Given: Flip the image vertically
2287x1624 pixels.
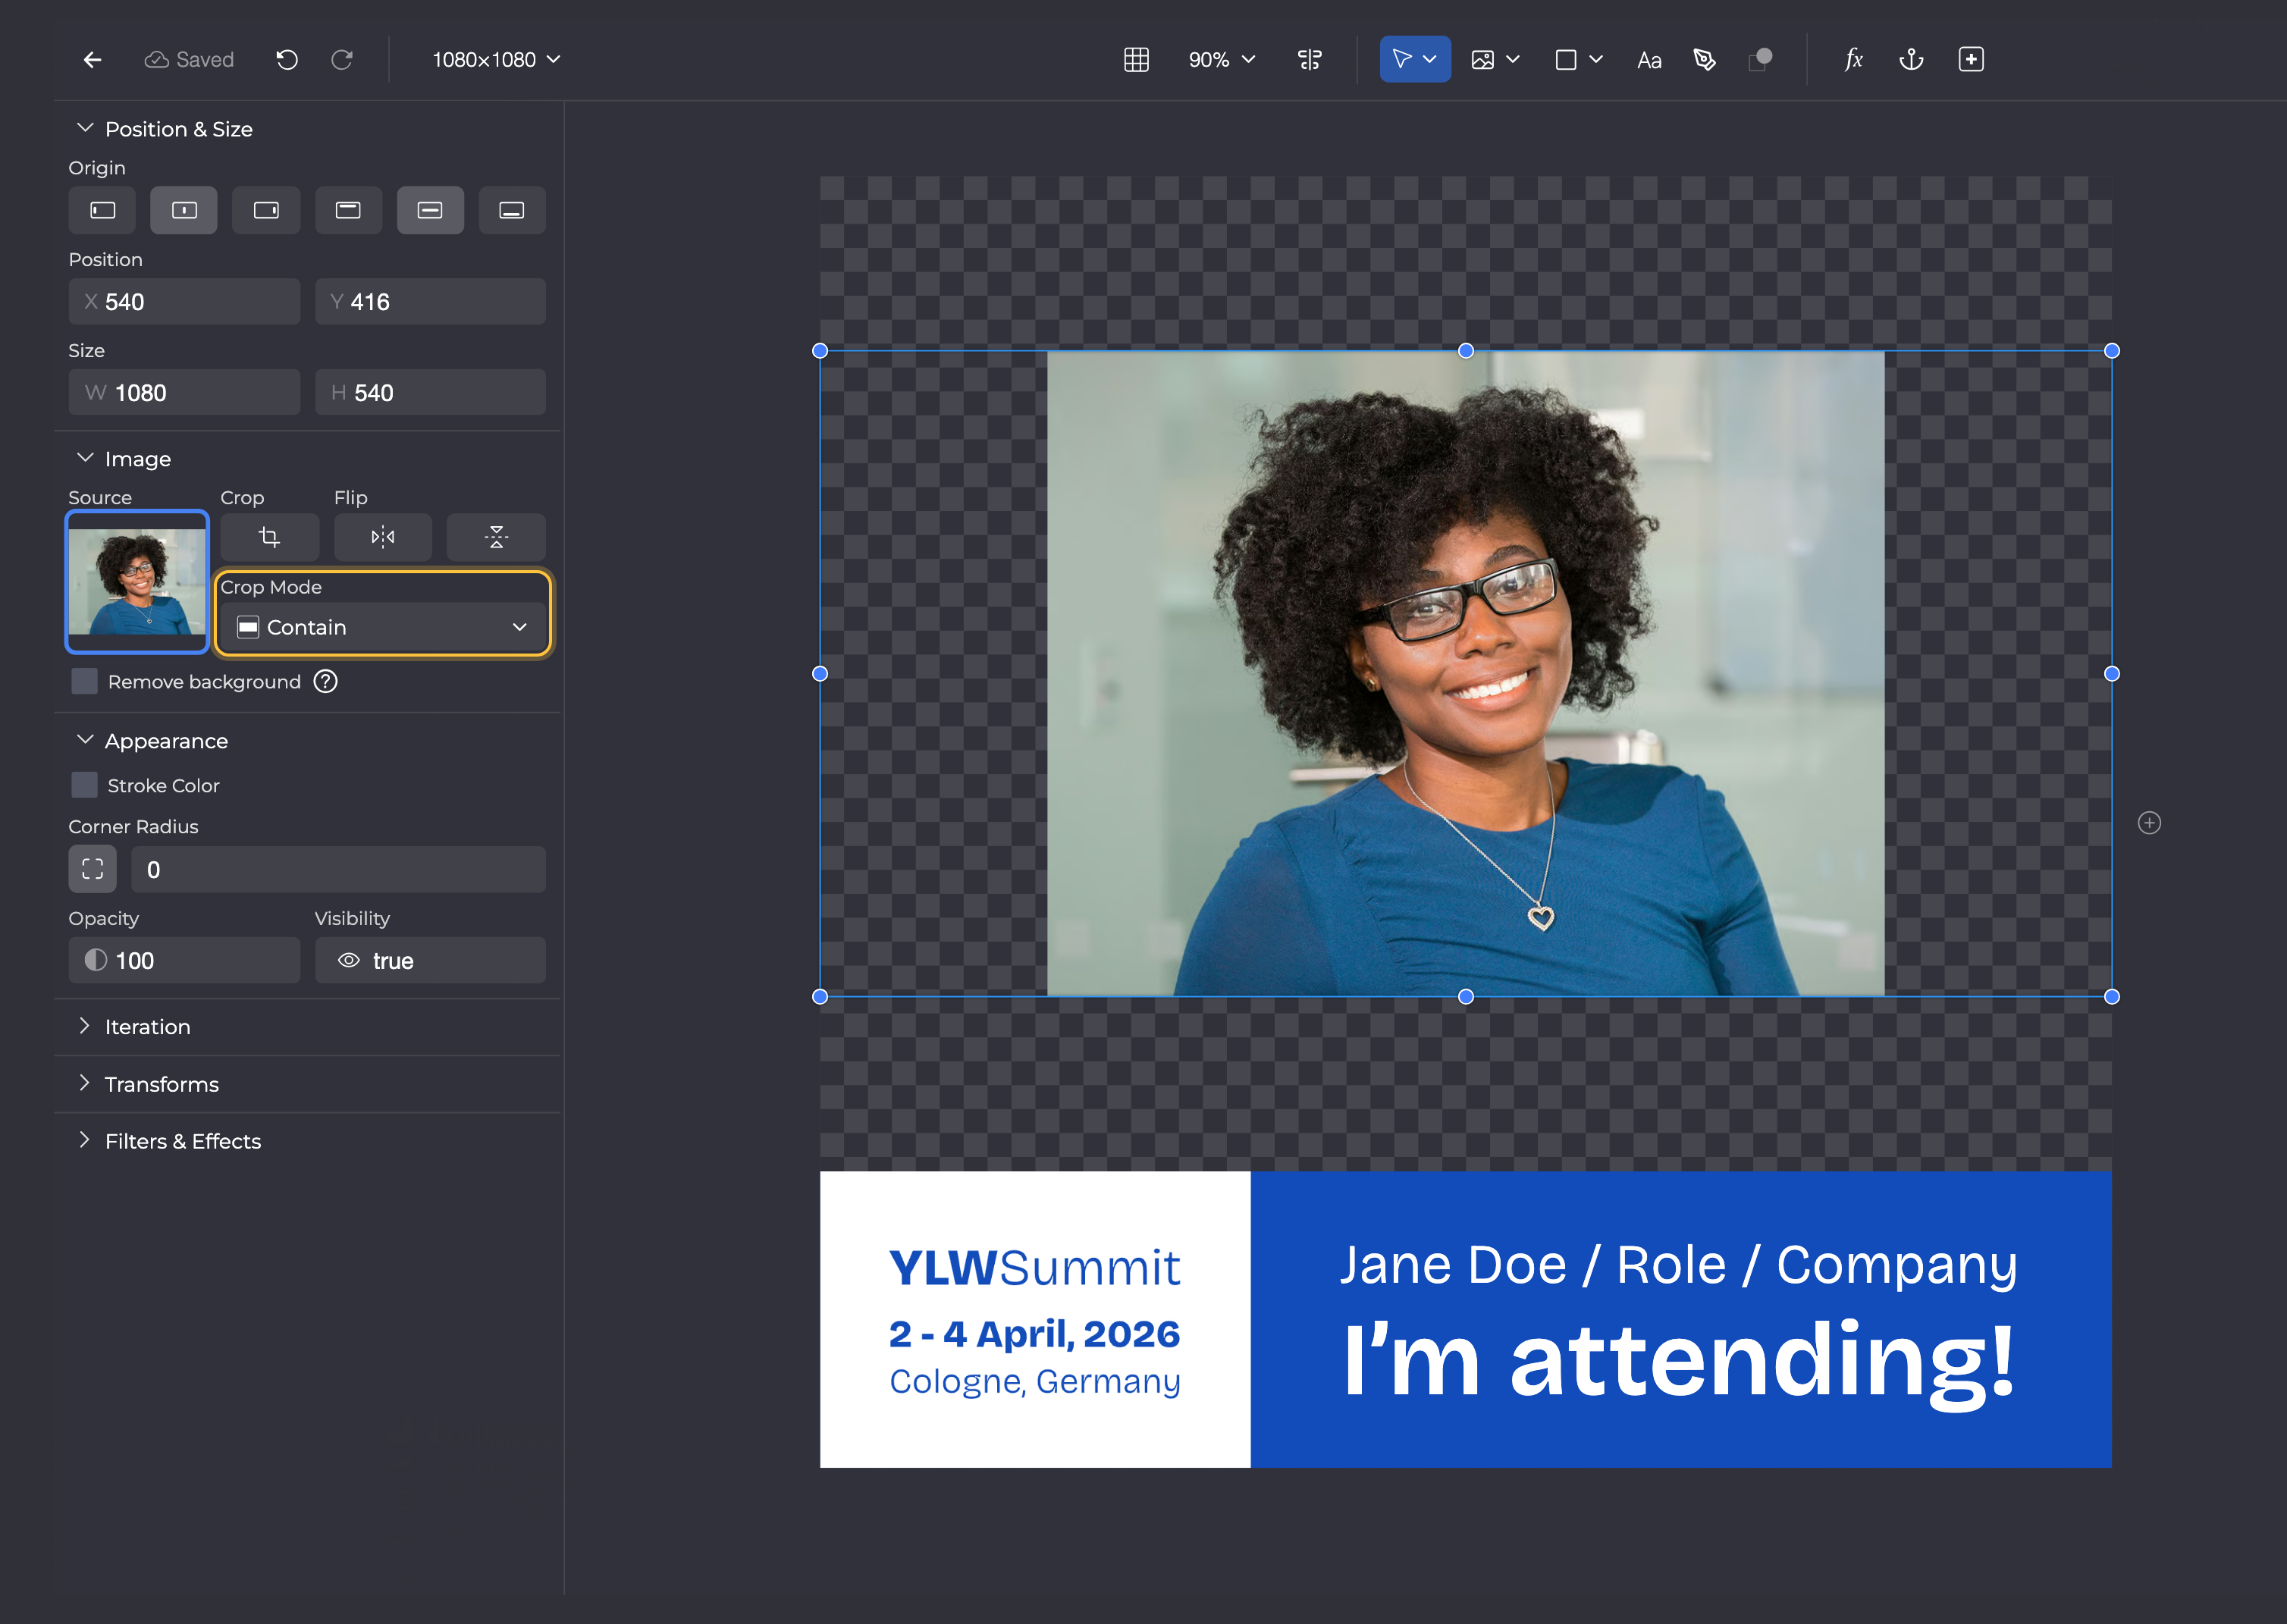Looking at the screenshot, I should [496, 537].
